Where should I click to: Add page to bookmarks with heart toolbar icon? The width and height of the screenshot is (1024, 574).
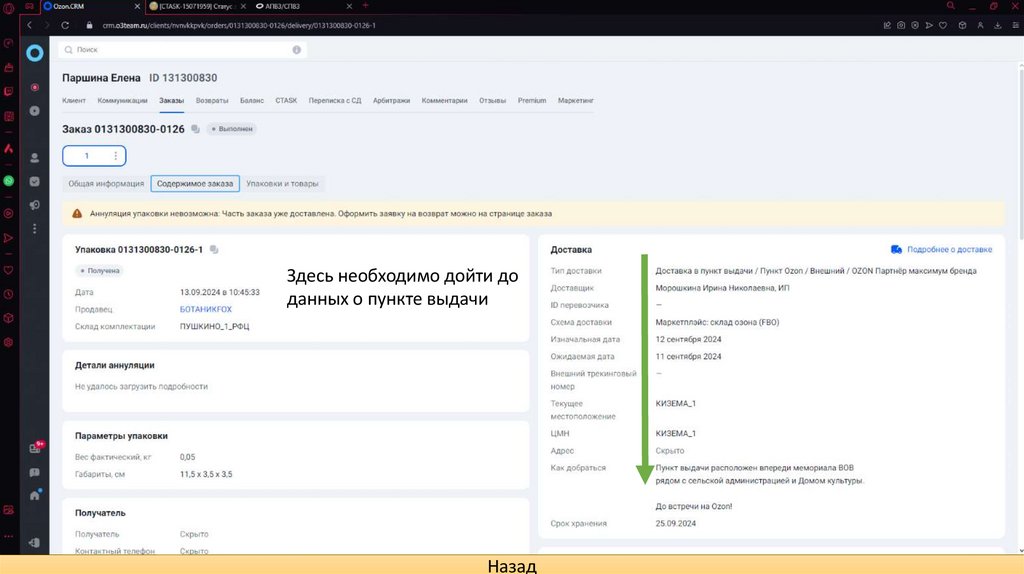tap(943, 25)
